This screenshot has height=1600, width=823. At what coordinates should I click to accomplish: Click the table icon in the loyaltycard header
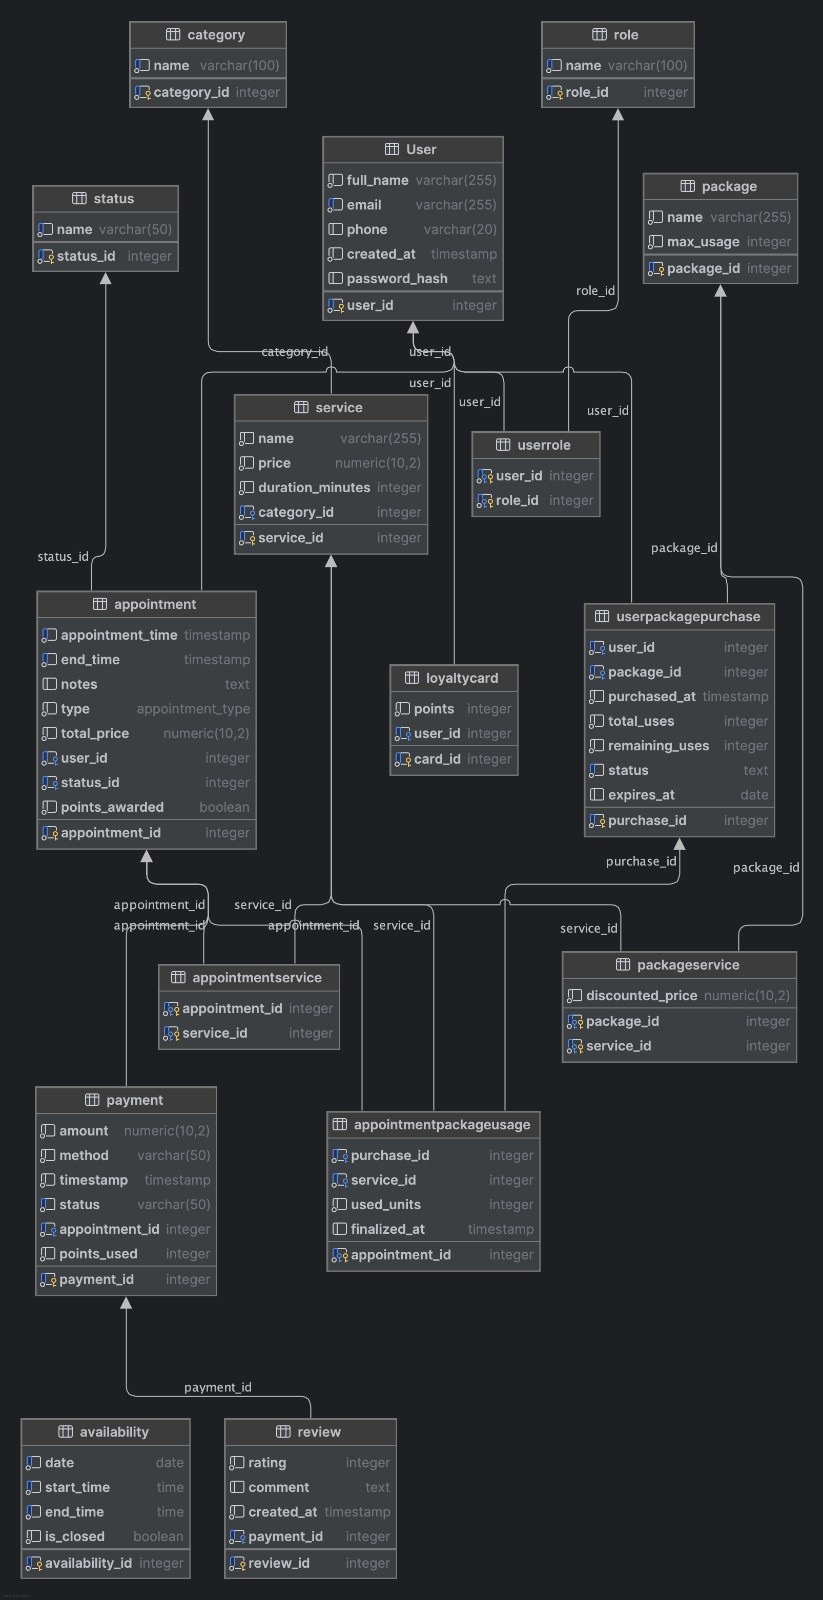(411, 678)
